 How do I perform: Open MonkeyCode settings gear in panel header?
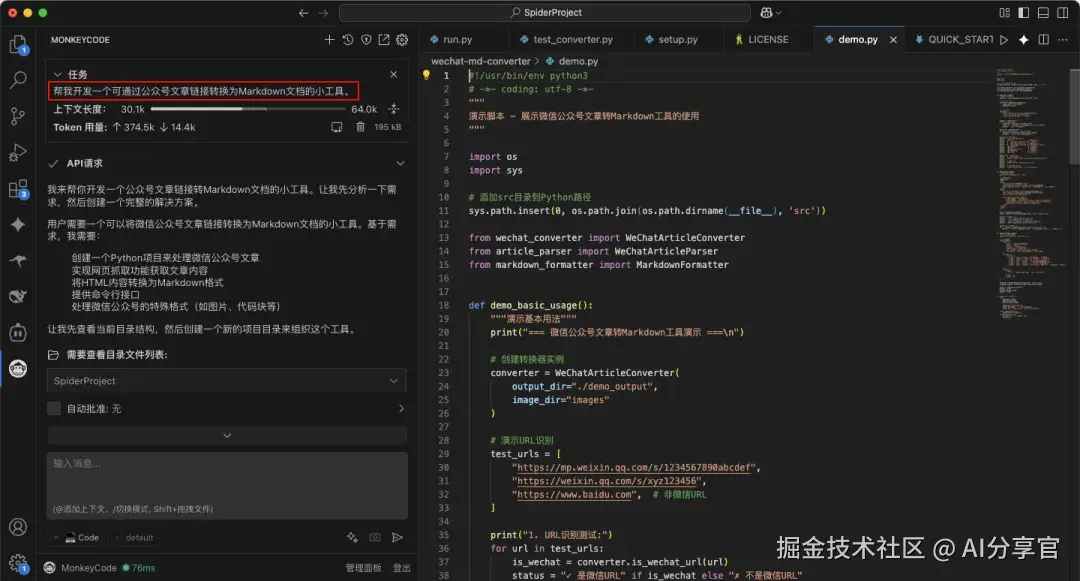[x=402, y=40]
